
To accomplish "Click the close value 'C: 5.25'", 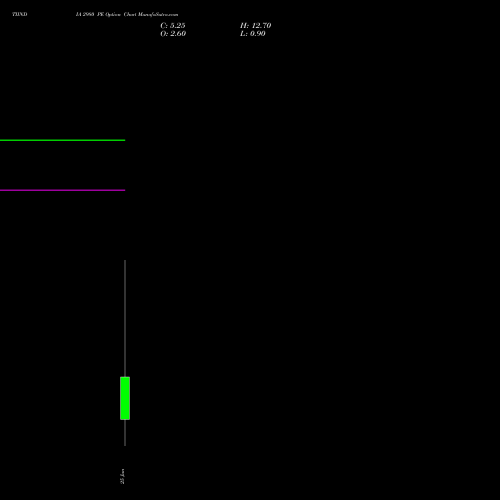I will [x=173, y=26].
